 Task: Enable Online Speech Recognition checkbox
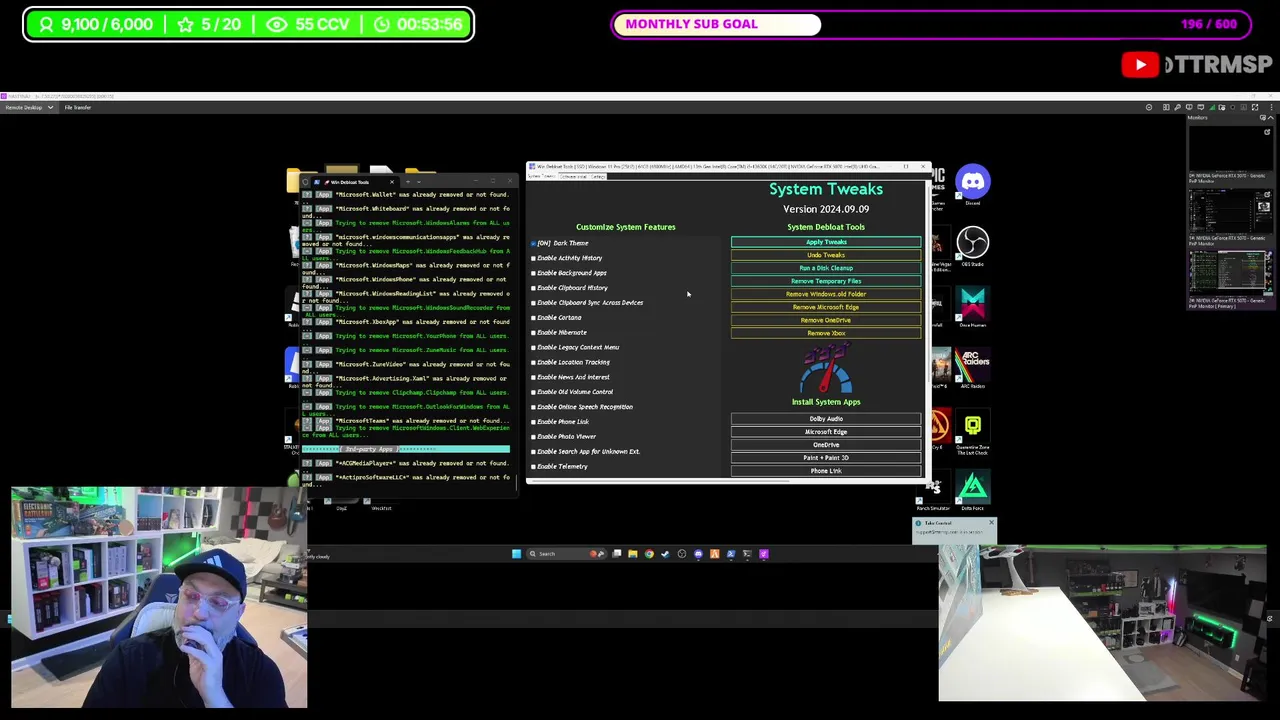pyautogui.click(x=533, y=407)
